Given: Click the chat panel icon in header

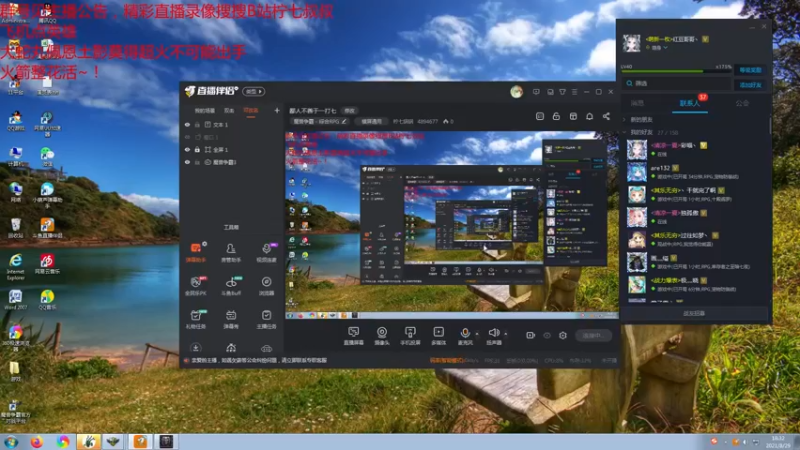Looking at the screenshot, I should pos(540,116).
